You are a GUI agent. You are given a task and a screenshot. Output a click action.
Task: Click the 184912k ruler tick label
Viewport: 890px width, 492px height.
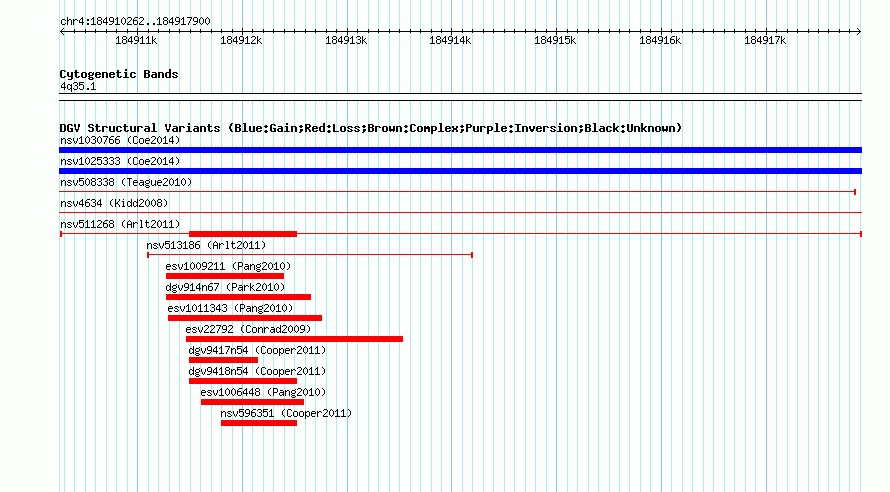click(241, 40)
